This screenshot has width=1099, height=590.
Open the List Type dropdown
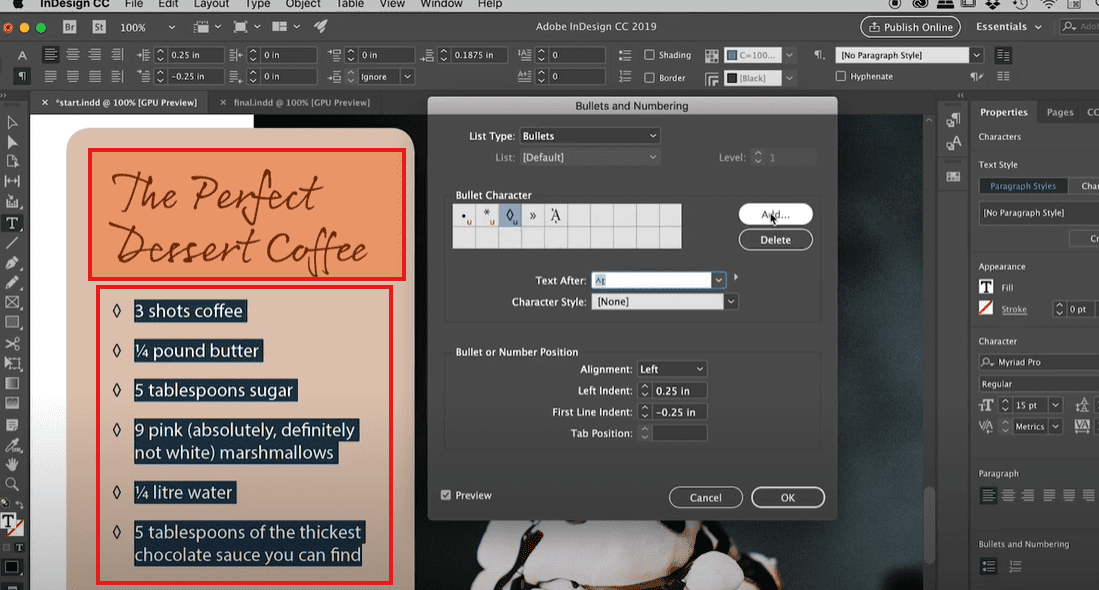589,135
